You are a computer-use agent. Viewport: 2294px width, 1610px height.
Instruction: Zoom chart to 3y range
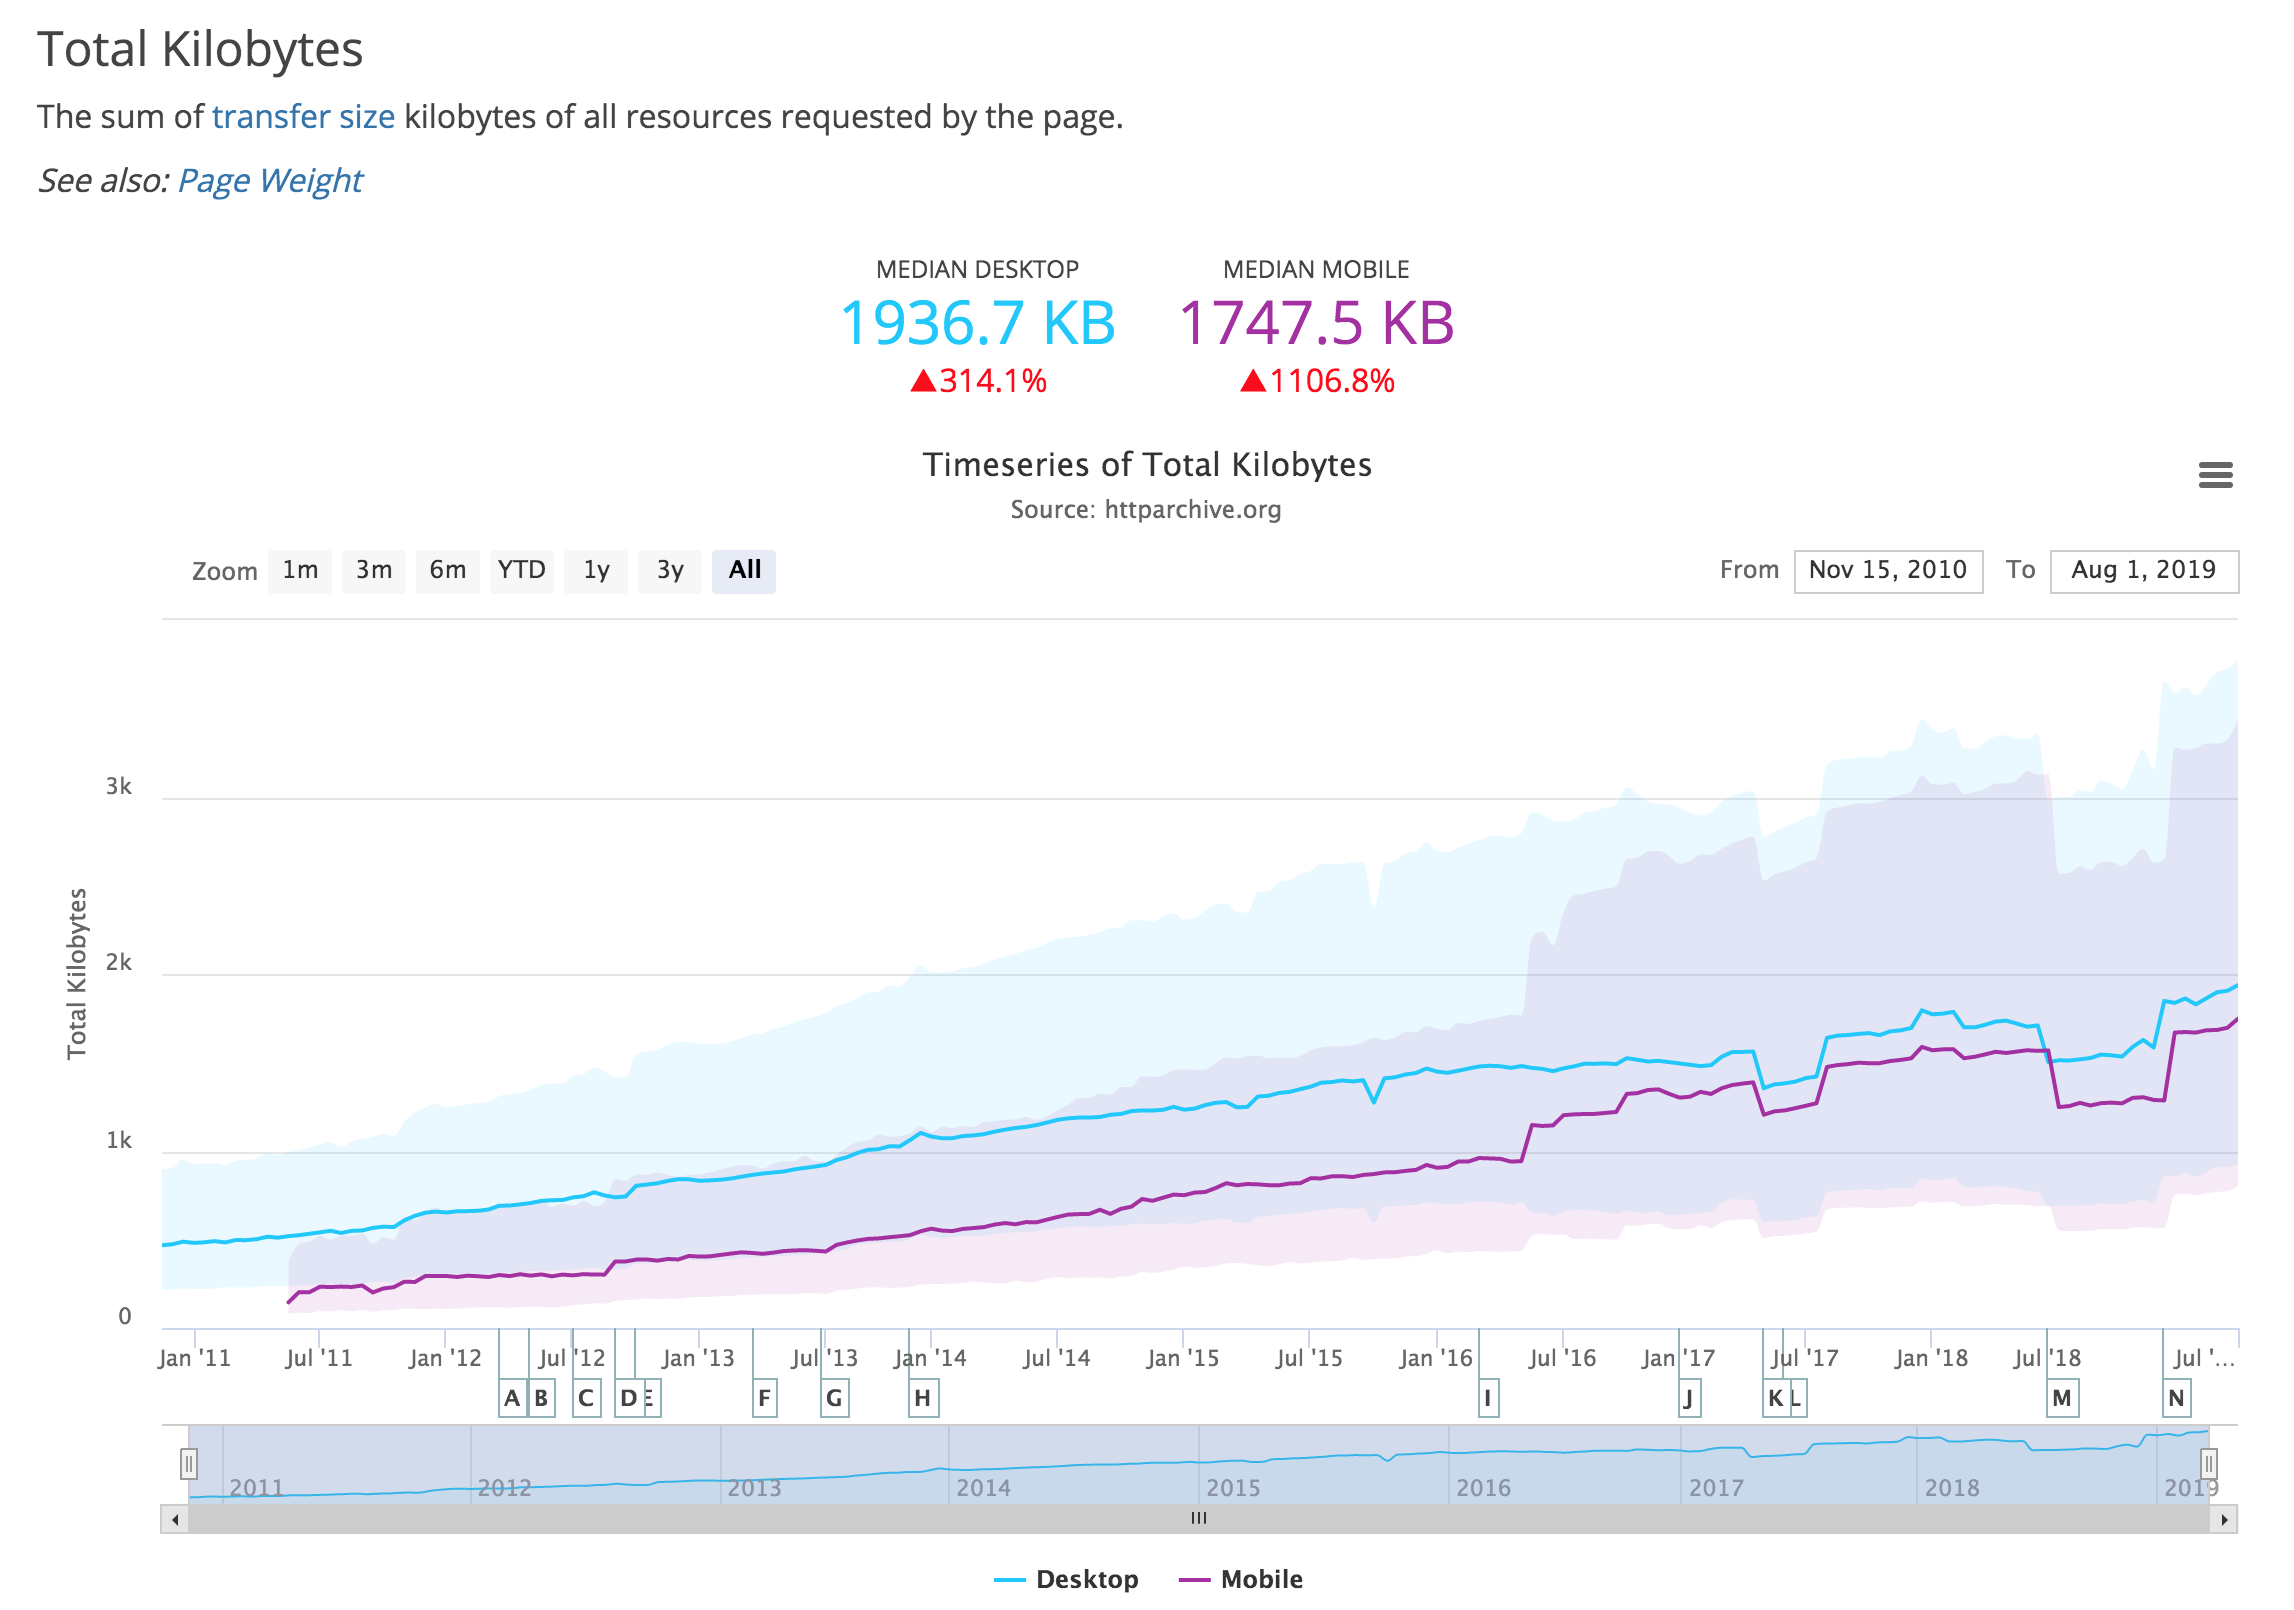[670, 571]
